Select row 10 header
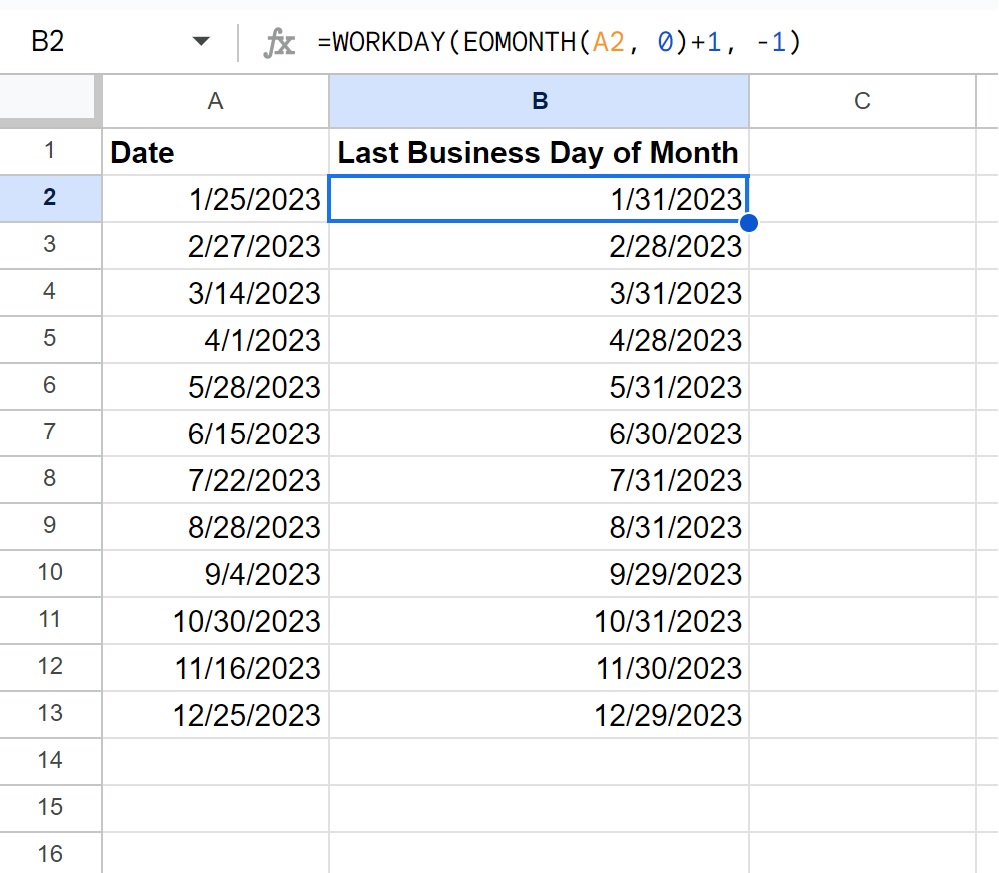 (50, 574)
